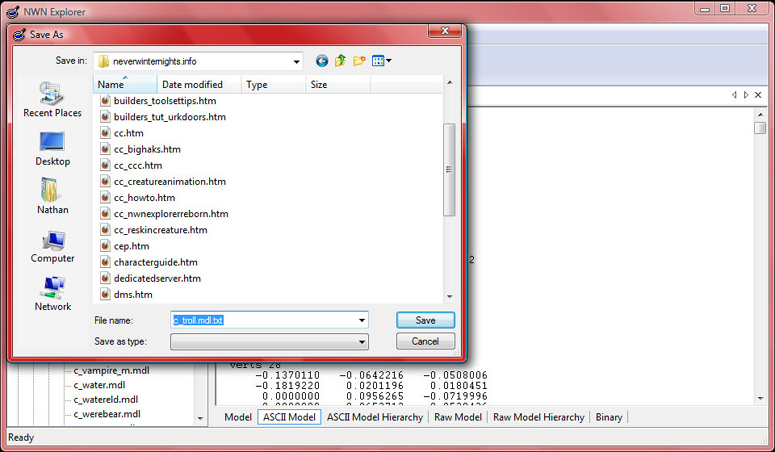Viewport: 775px width, 452px height.
Task: Create a new folder icon
Action: click(x=359, y=61)
